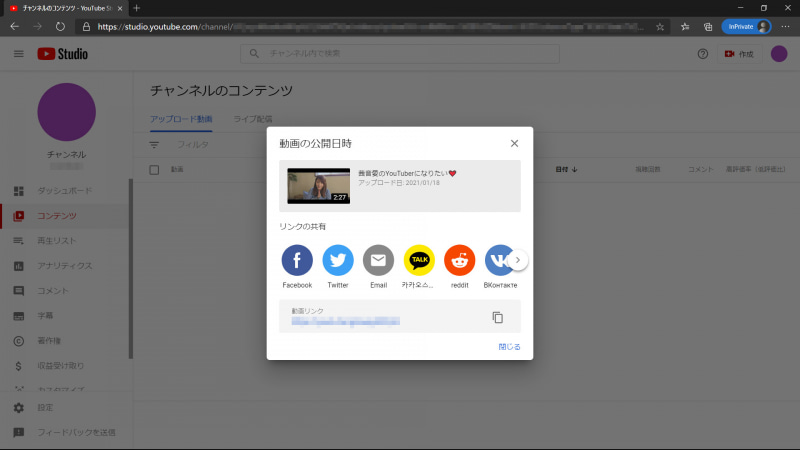Switch to ライブ配信 tab

[253, 119]
